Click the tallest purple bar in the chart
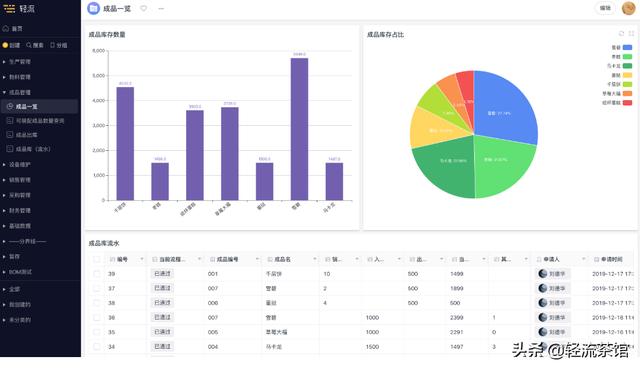The height and width of the screenshot is (369, 640). click(299, 129)
